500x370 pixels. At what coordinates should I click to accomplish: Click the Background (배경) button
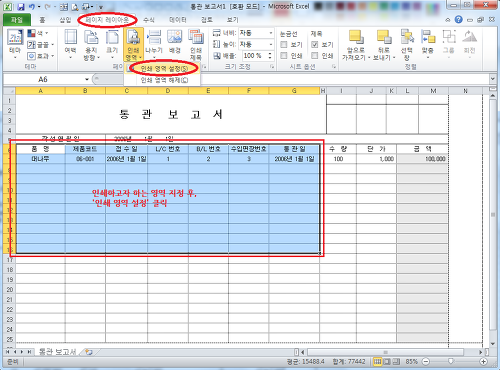pyautogui.click(x=174, y=42)
